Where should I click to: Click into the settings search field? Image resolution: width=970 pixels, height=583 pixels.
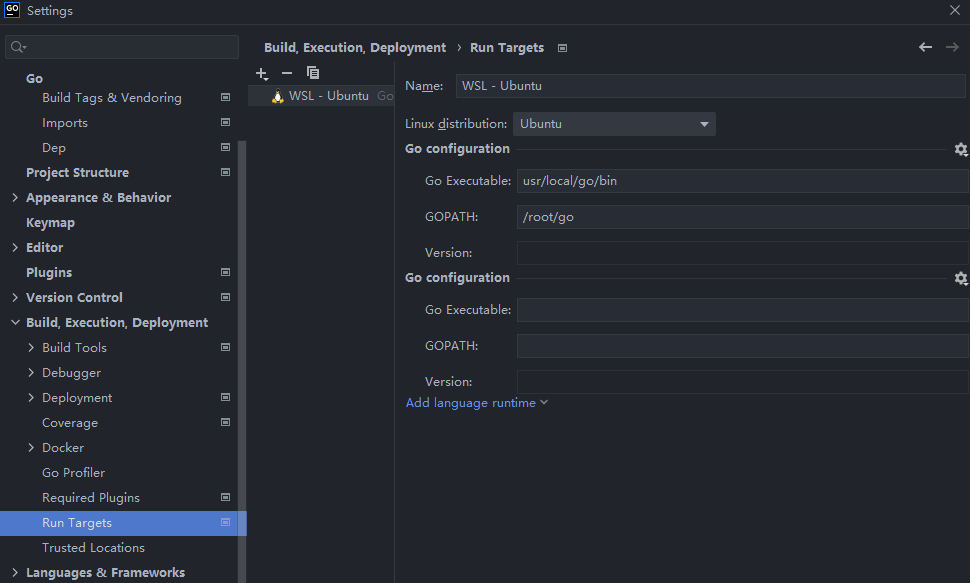pos(122,47)
